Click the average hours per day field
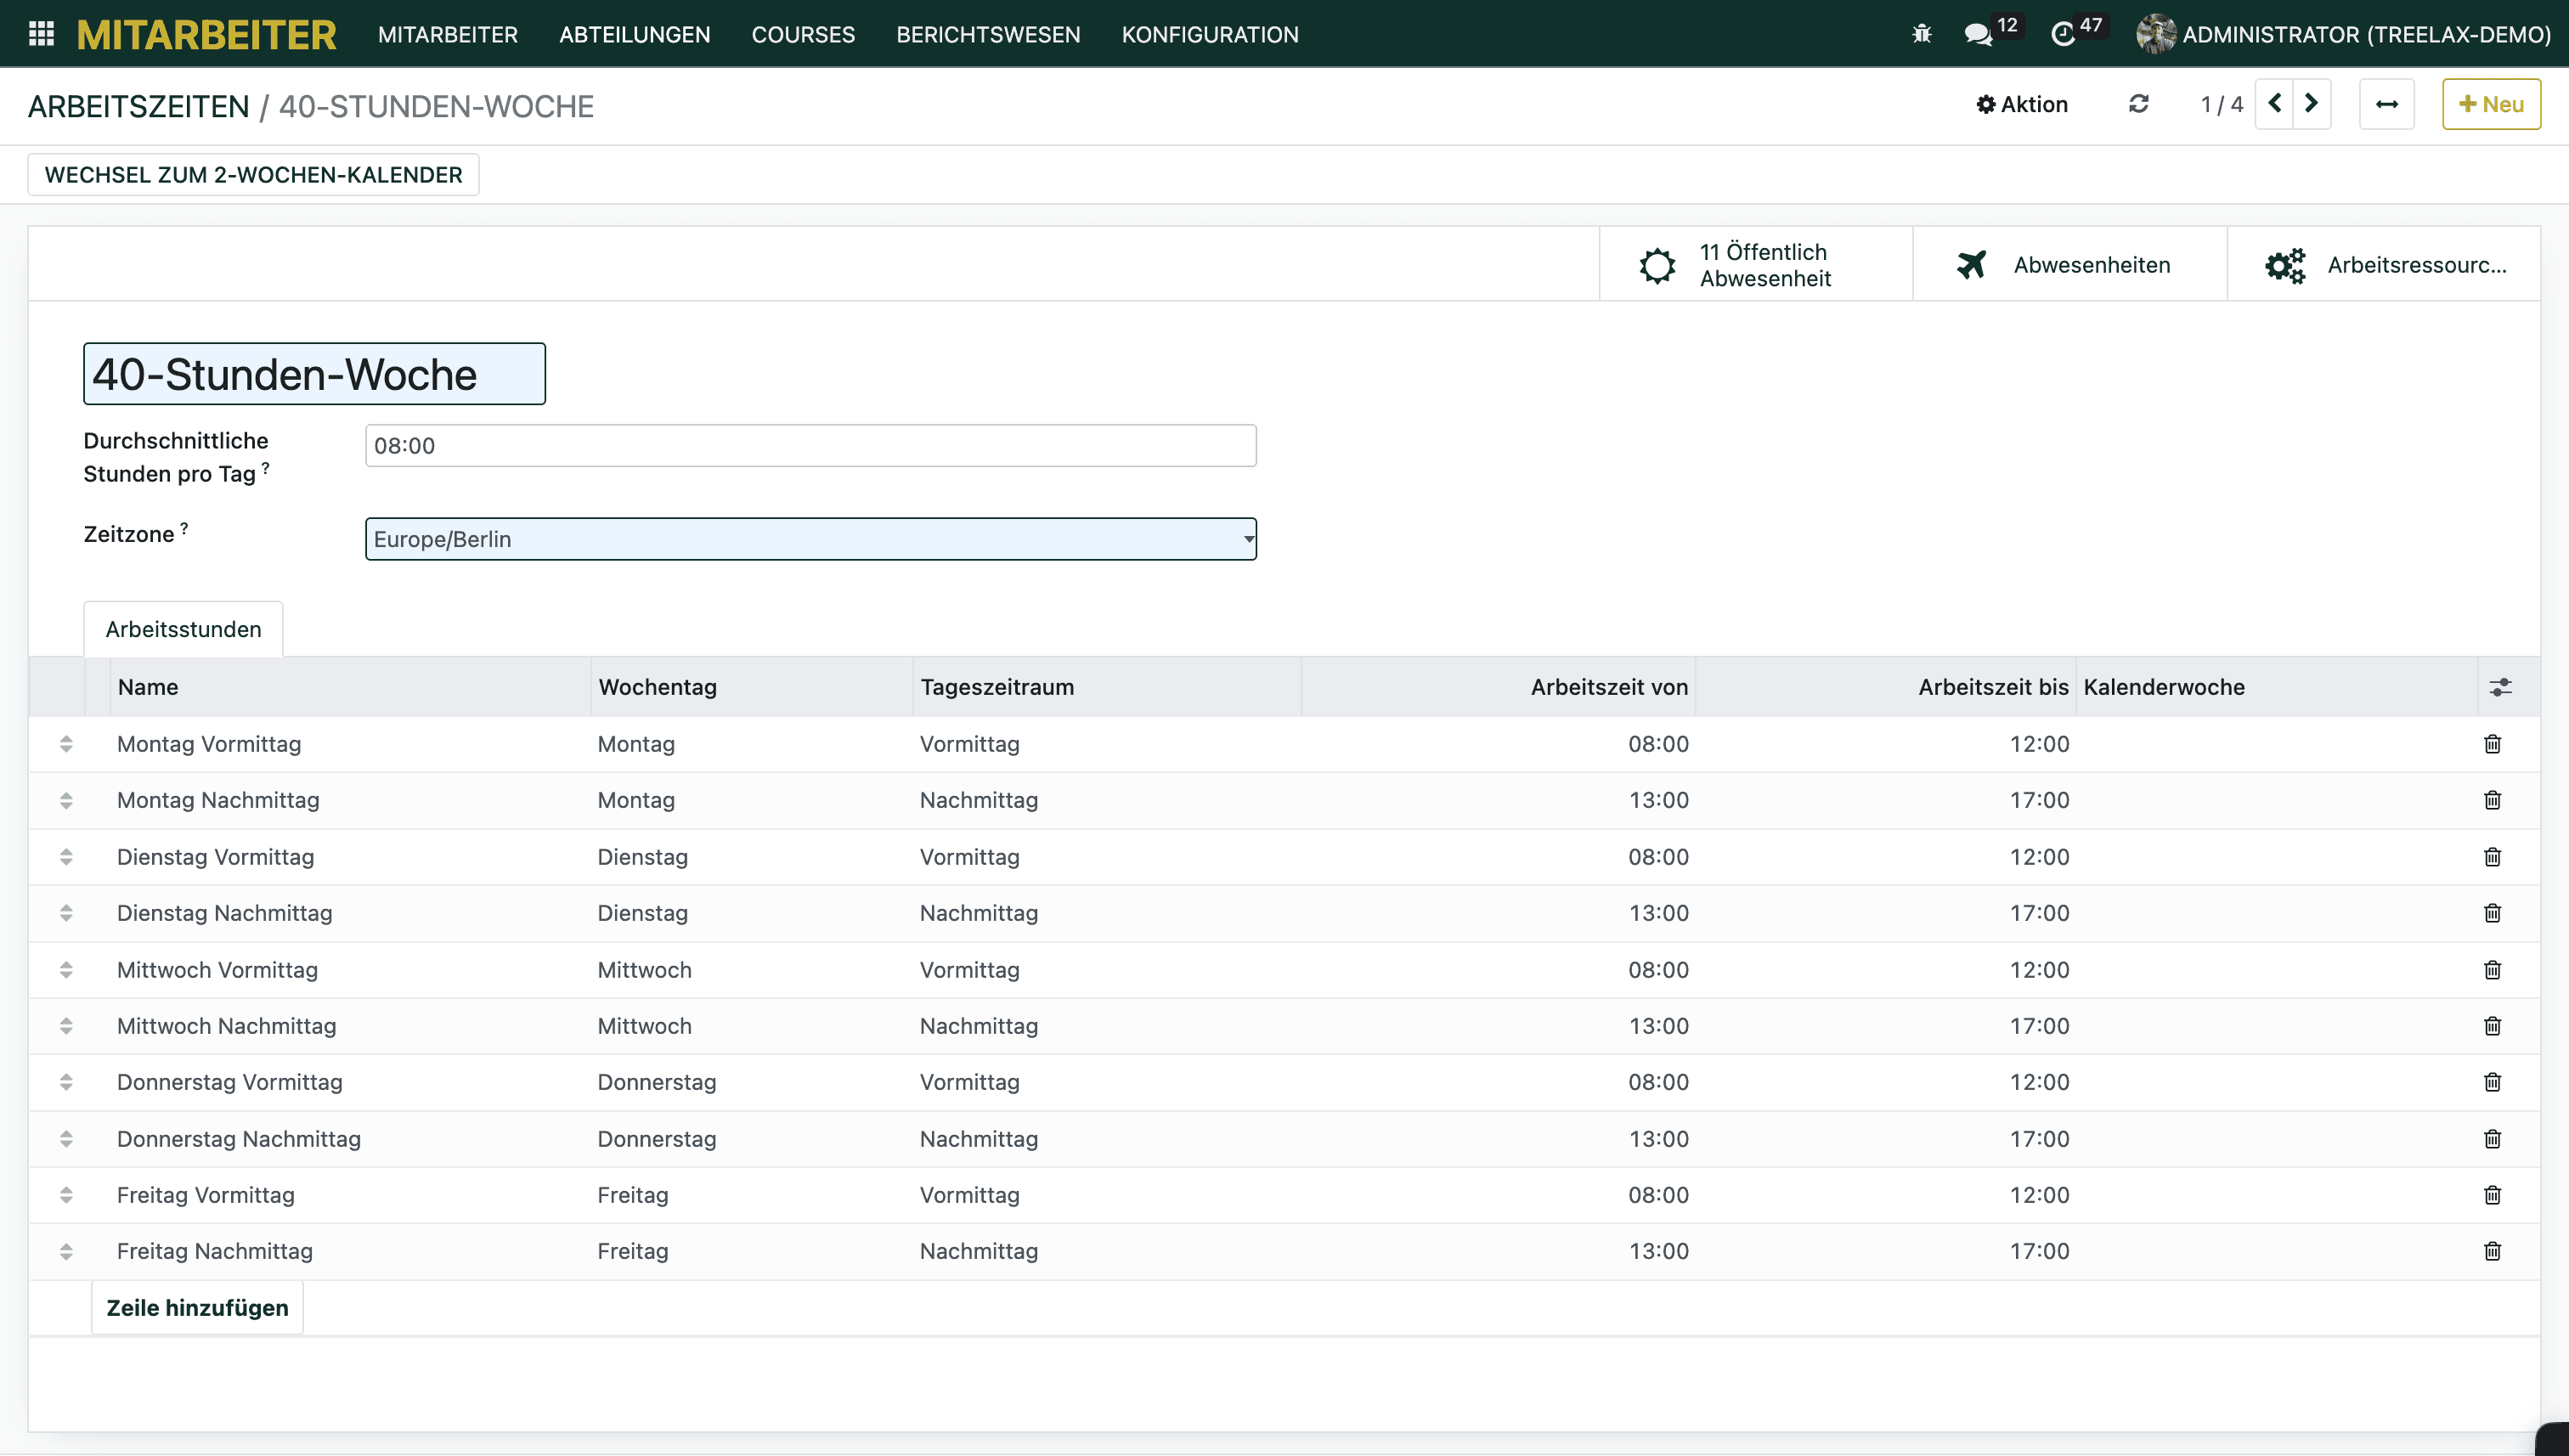2569x1456 pixels. click(810, 446)
